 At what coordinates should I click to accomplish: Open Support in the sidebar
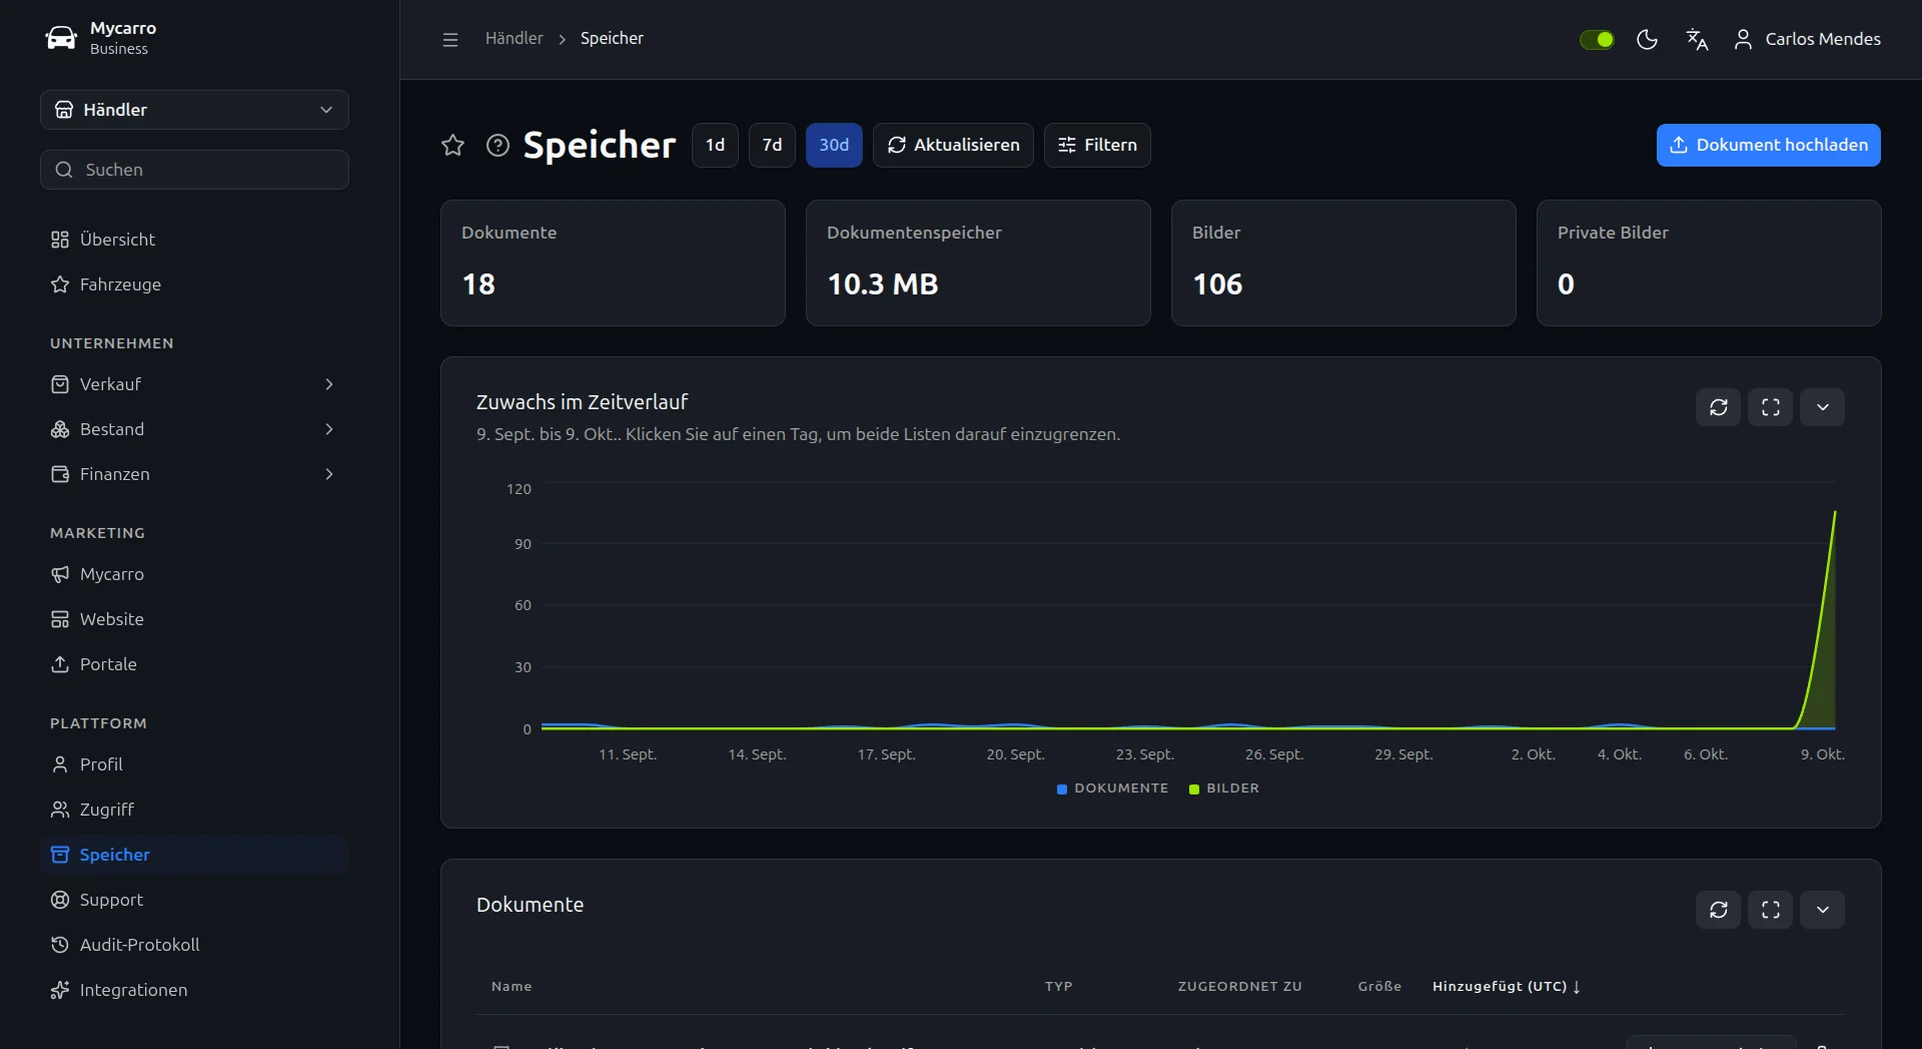(x=194, y=899)
